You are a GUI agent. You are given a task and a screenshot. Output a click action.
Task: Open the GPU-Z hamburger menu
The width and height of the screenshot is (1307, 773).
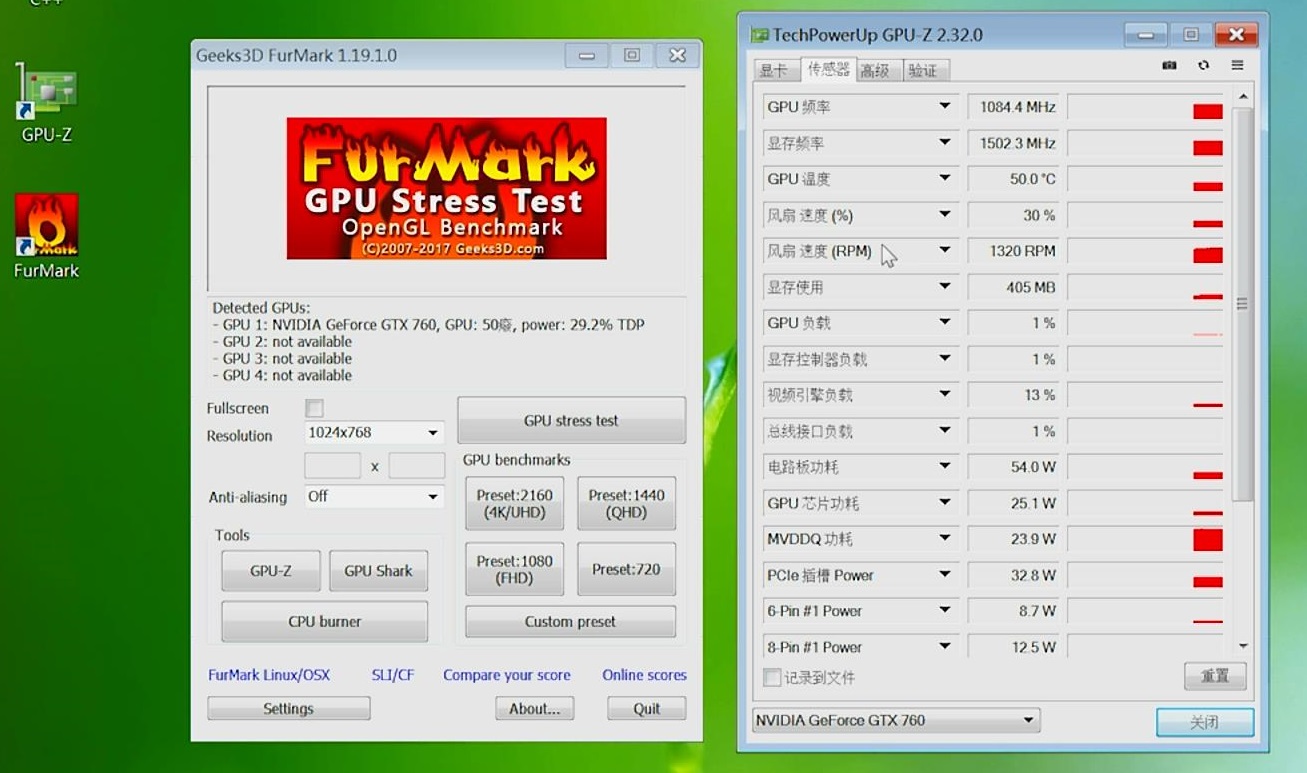(x=1237, y=66)
